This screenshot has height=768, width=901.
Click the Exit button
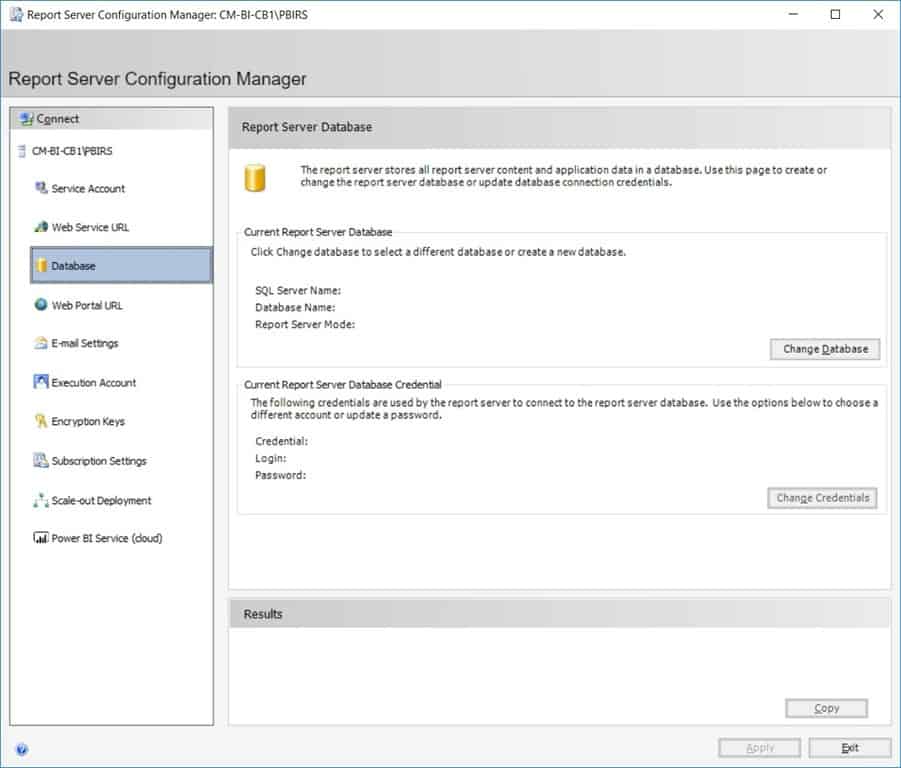tap(850, 748)
